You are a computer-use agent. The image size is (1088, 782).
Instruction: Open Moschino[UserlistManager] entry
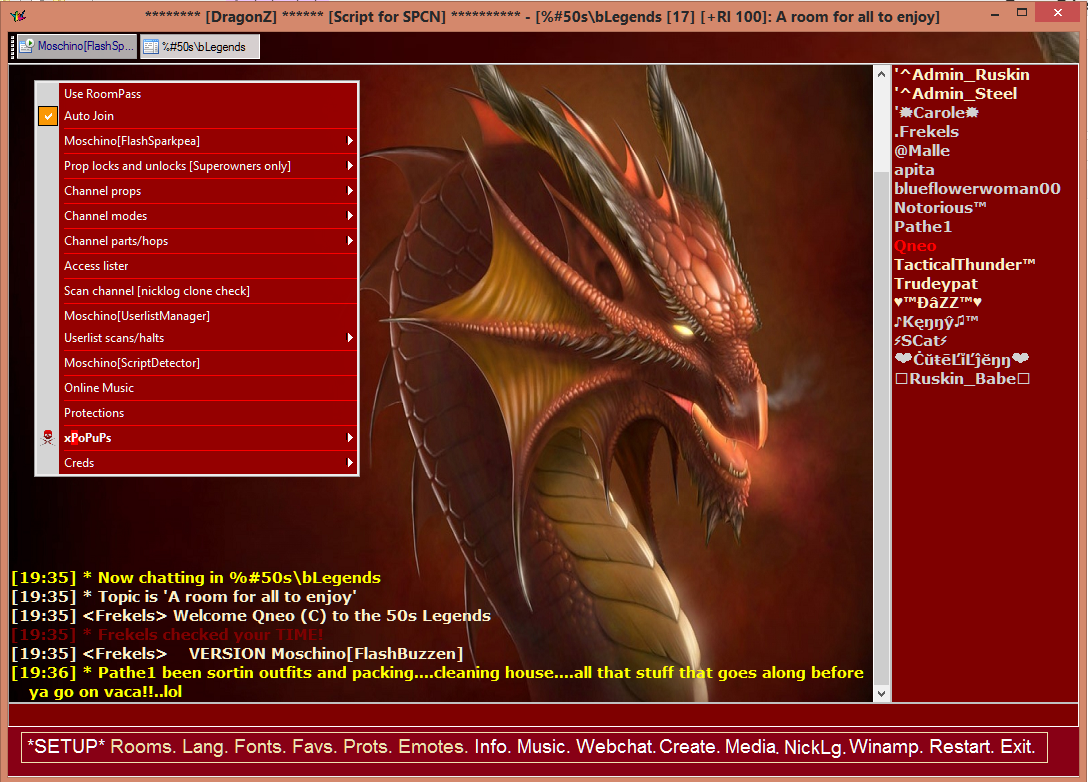[208, 316]
